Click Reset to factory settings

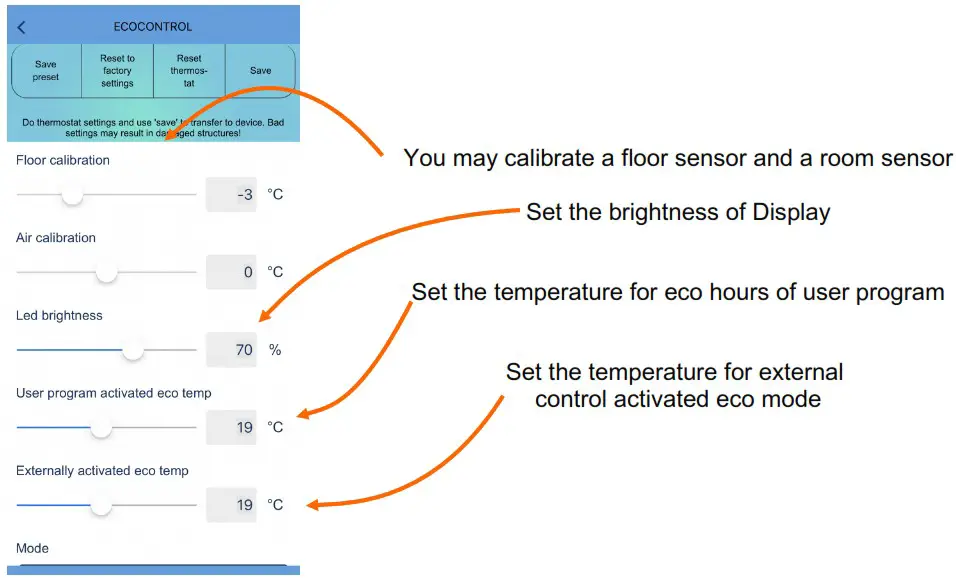click(x=117, y=70)
